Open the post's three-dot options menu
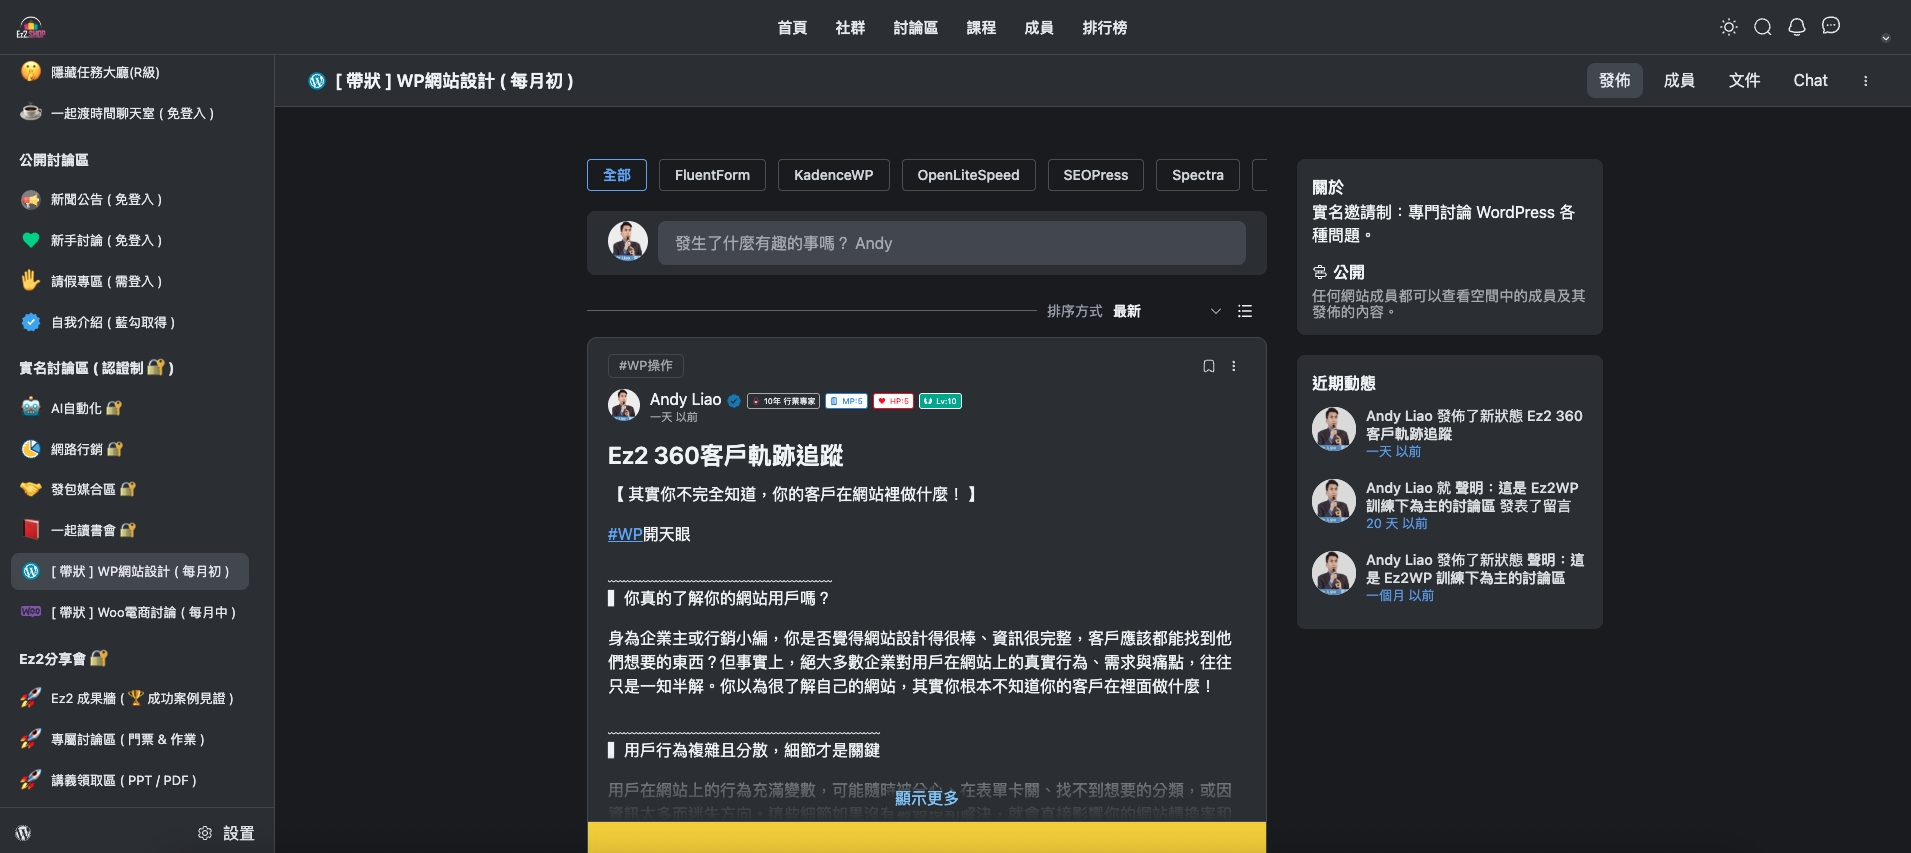The height and width of the screenshot is (853, 1911). (1233, 366)
